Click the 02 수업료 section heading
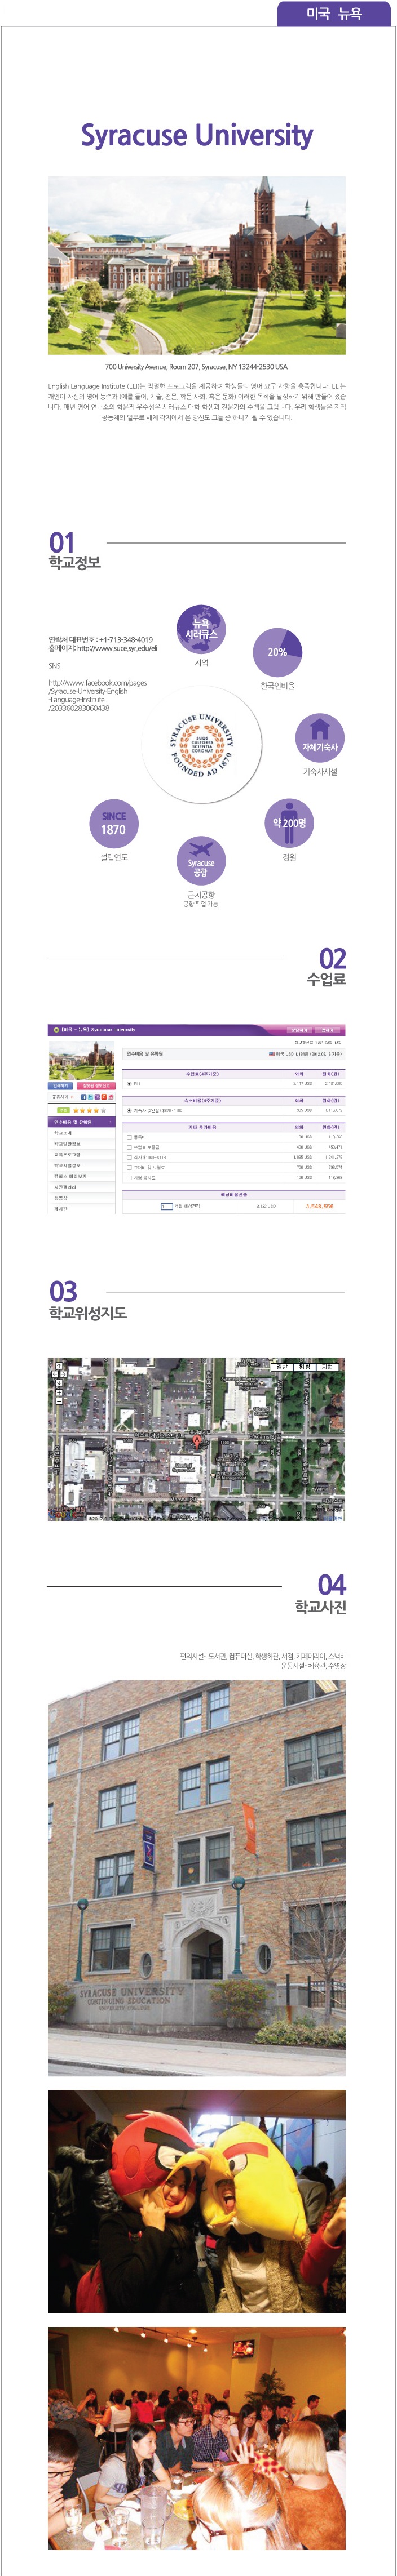Viewport: 397px width, 2576px height. (x=326, y=967)
